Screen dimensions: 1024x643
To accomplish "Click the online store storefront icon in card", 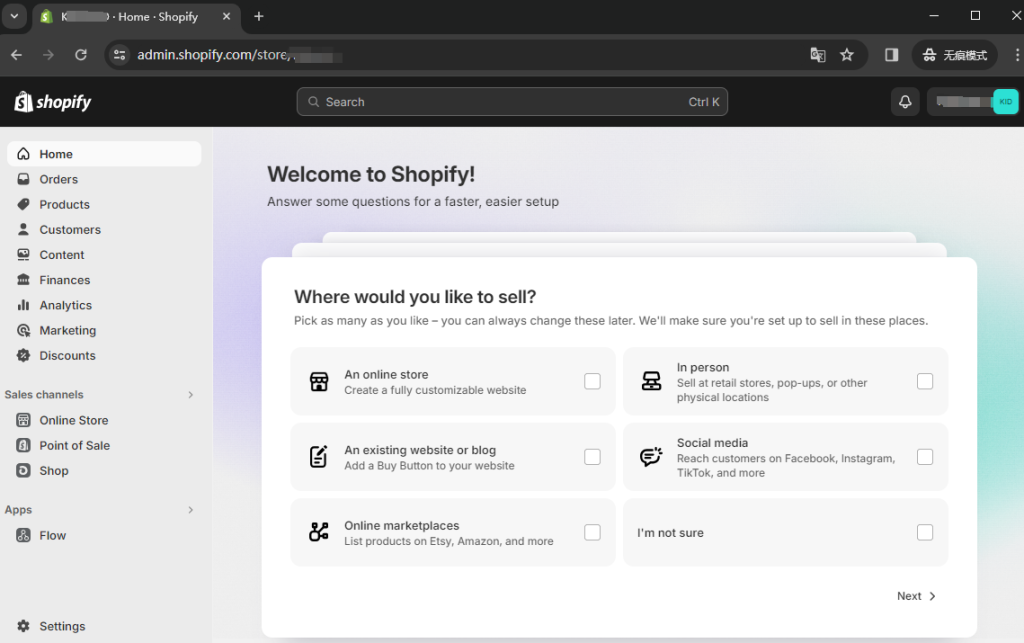I will pyautogui.click(x=319, y=381).
